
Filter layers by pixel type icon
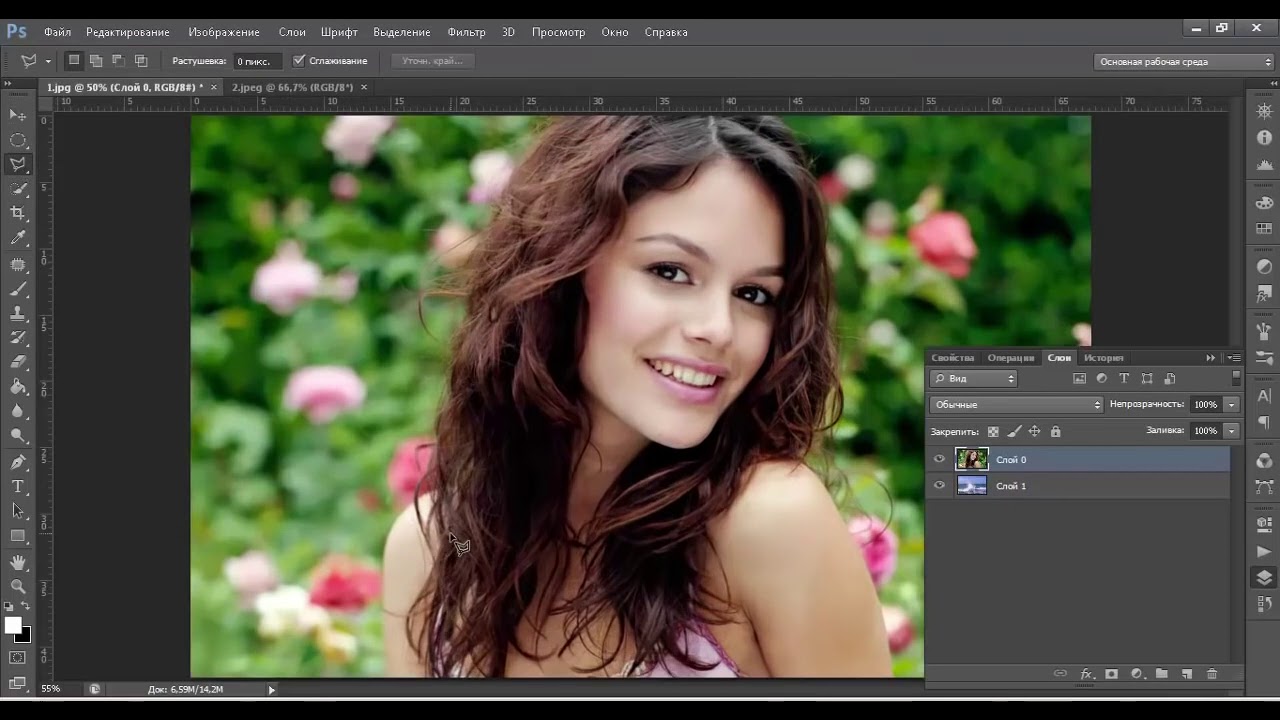[x=1079, y=379]
